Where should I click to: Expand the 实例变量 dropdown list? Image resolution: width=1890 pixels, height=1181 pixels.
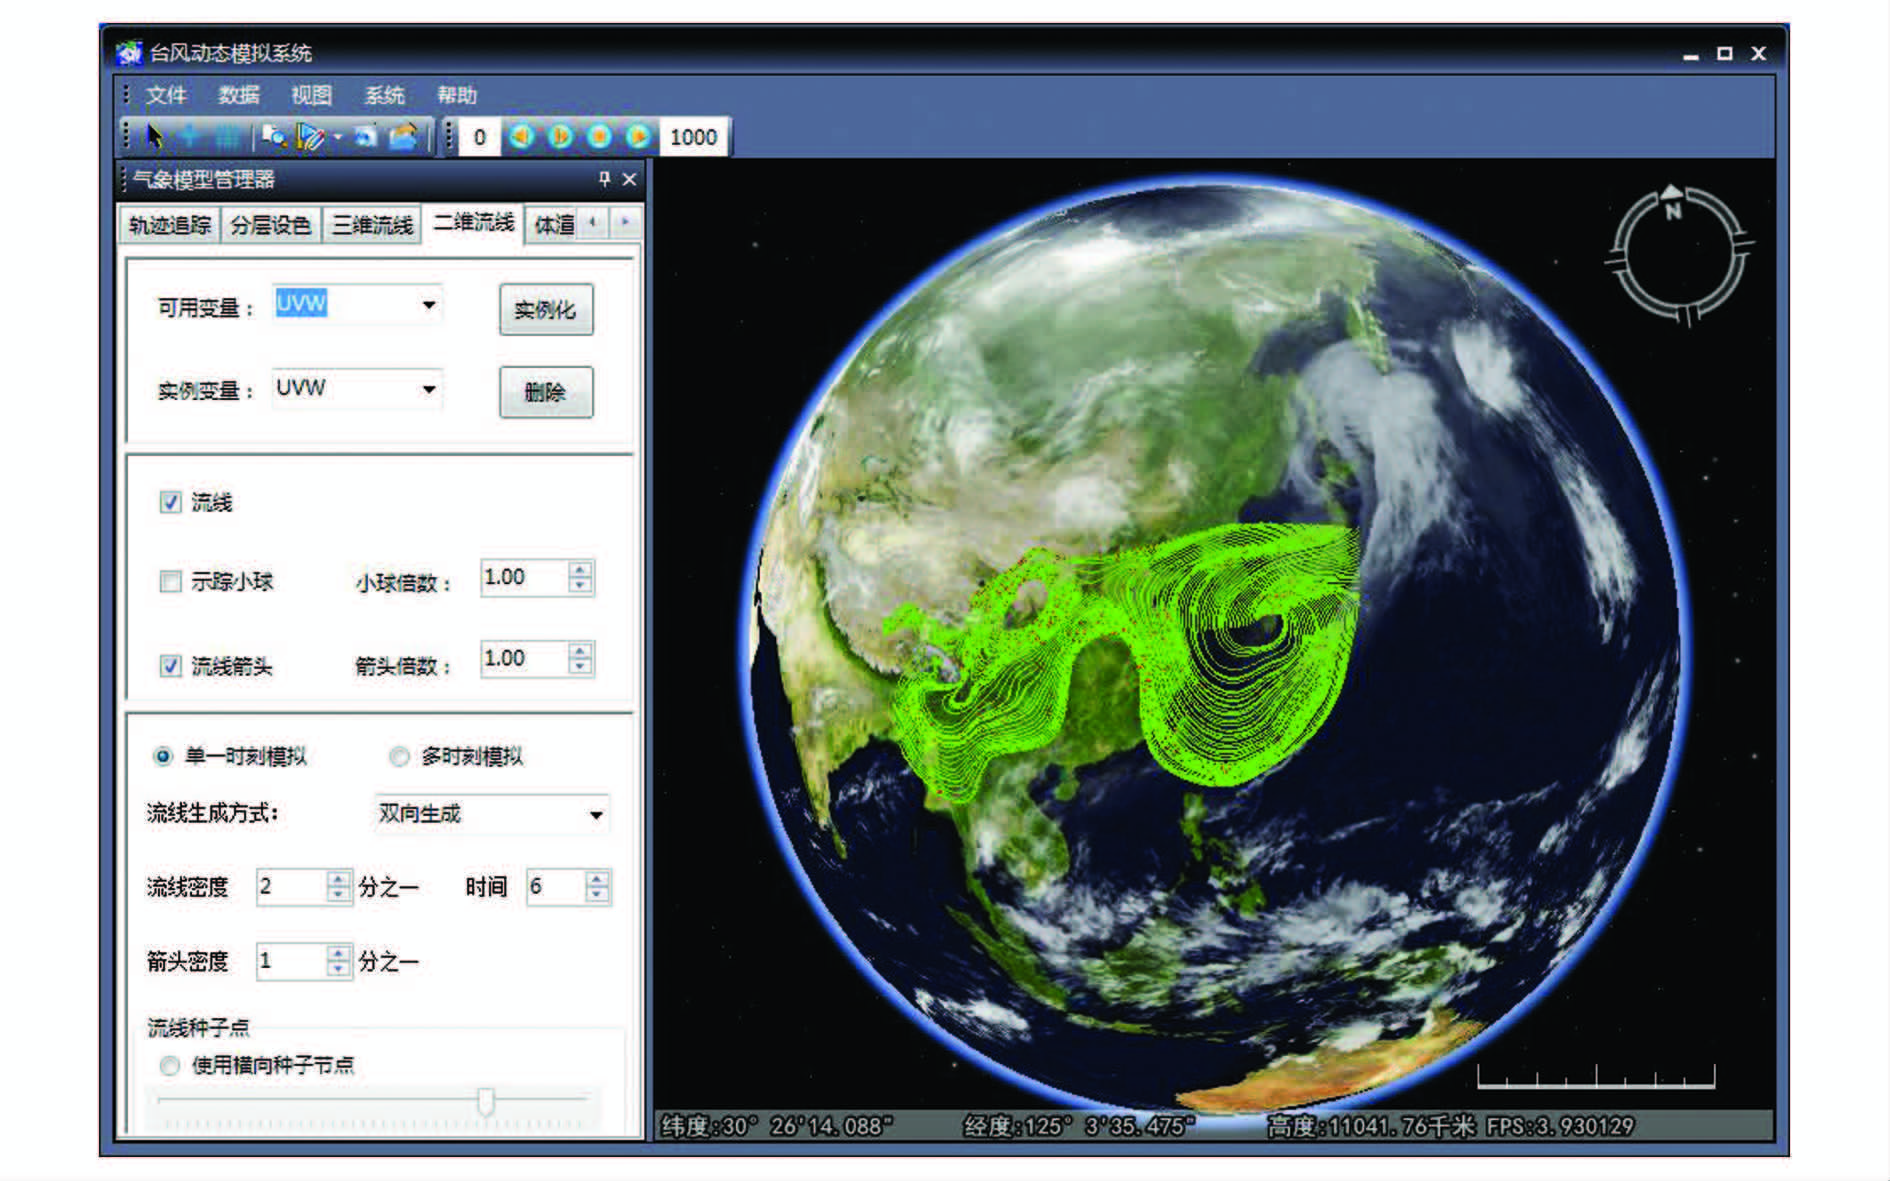pyautogui.click(x=428, y=389)
